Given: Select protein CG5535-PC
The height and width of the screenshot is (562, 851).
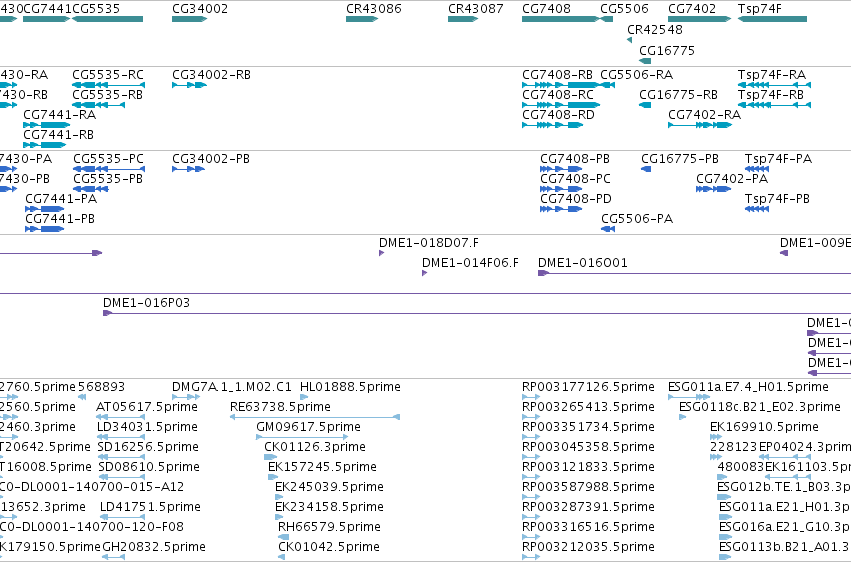Looking at the screenshot, I should coord(109,169).
